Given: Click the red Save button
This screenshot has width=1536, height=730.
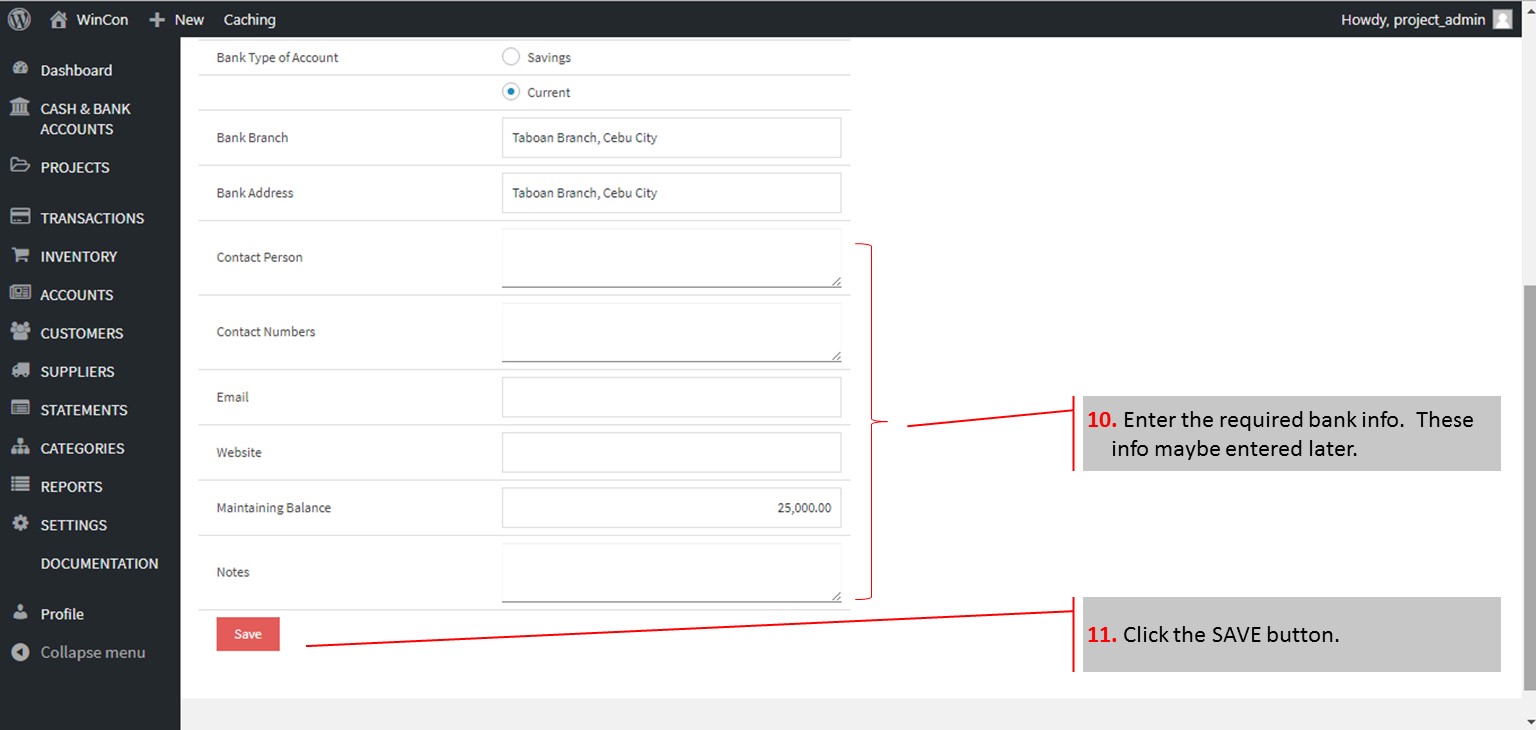Looking at the screenshot, I should (248, 634).
